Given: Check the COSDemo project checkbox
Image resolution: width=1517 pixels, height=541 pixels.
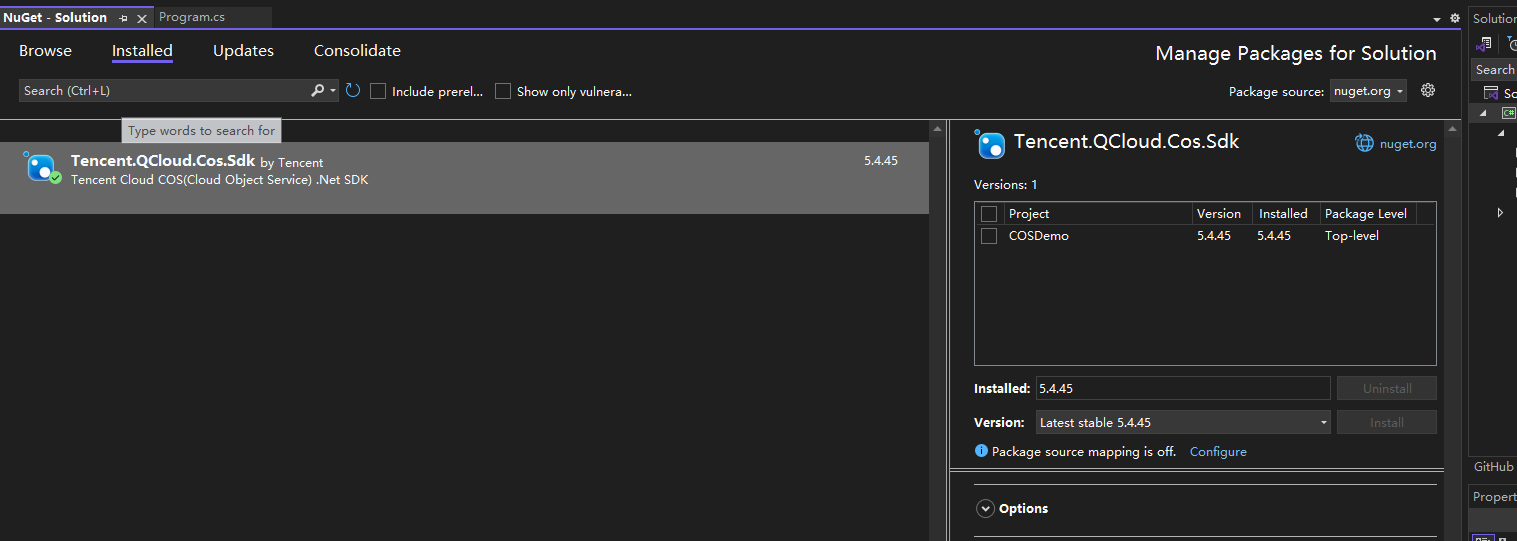Looking at the screenshot, I should tap(989, 236).
